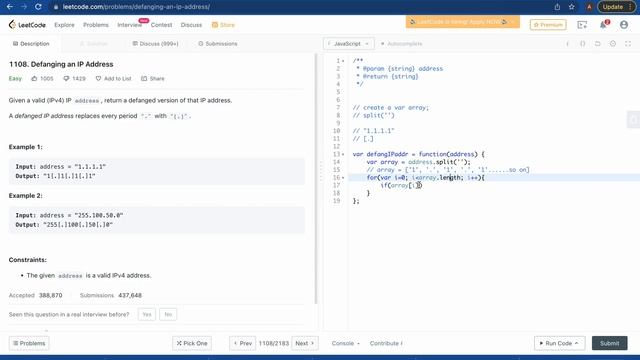Expand the Console panel
640x360 pixels.
[345, 343]
